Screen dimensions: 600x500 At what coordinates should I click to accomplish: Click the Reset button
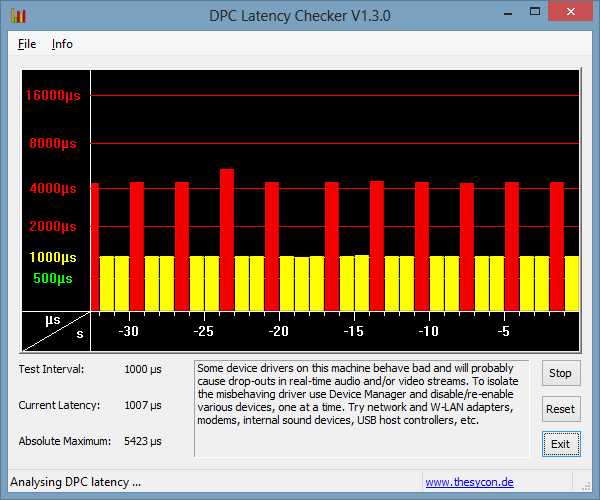click(561, 409)
